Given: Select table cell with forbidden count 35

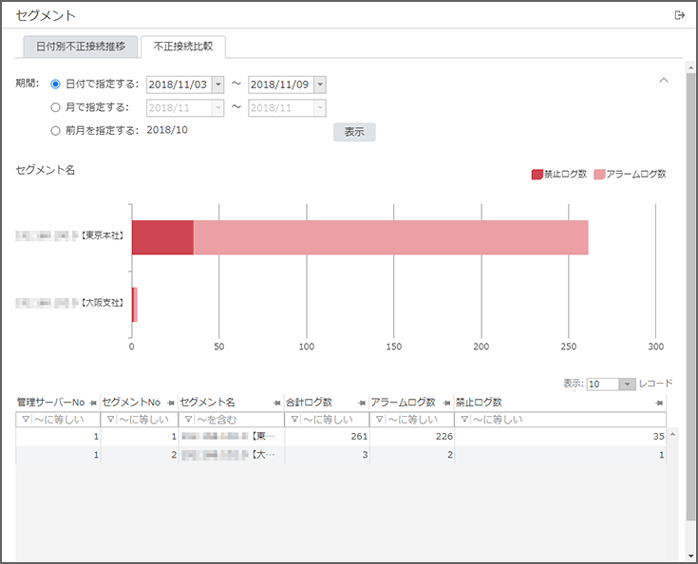Looking at the screenshot, I should click(560, 437).
